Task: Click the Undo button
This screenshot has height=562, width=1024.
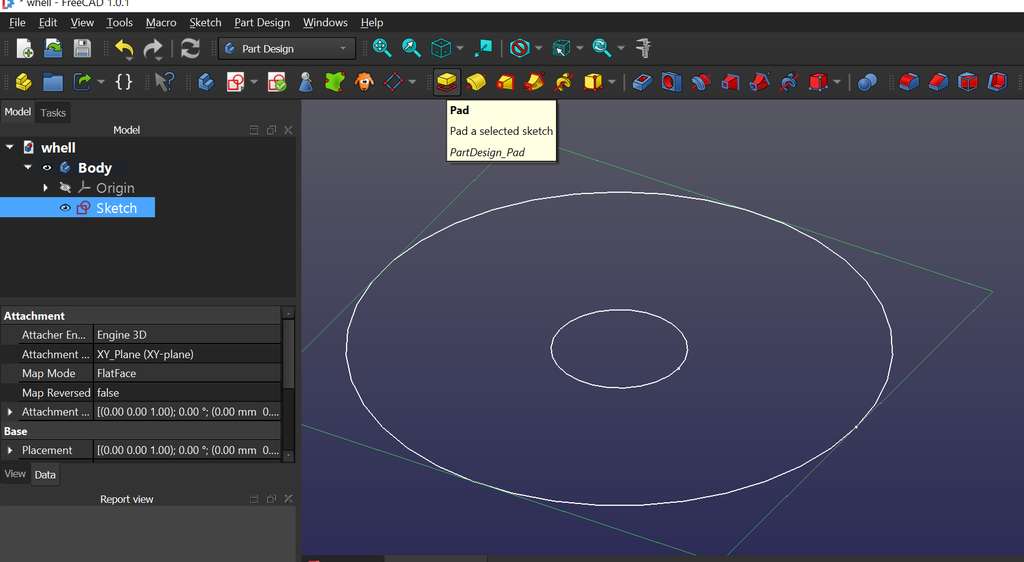Action: pos(124,48)
